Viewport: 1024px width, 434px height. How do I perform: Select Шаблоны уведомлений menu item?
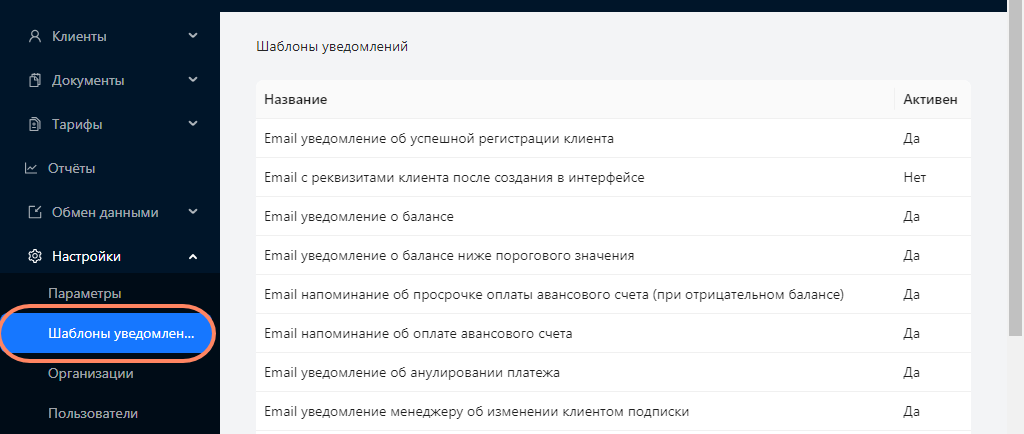107,333
